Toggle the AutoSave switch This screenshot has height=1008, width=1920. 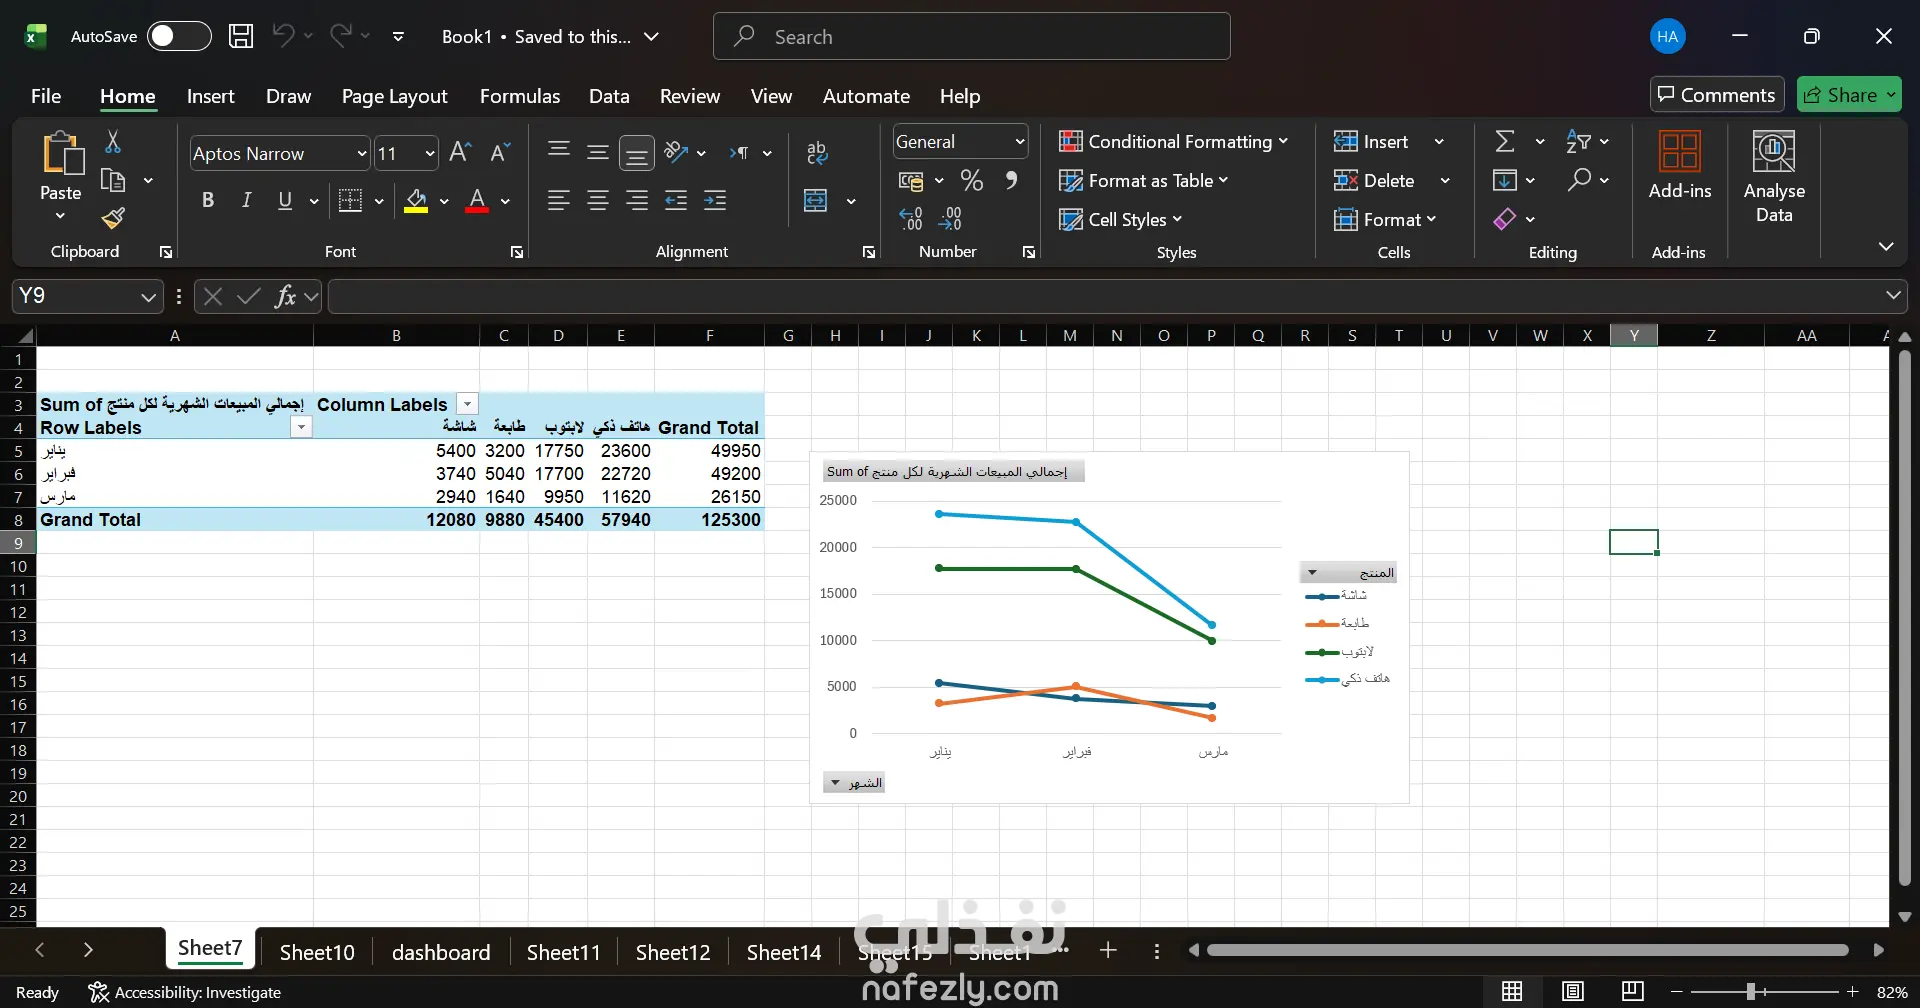point(179,37)
